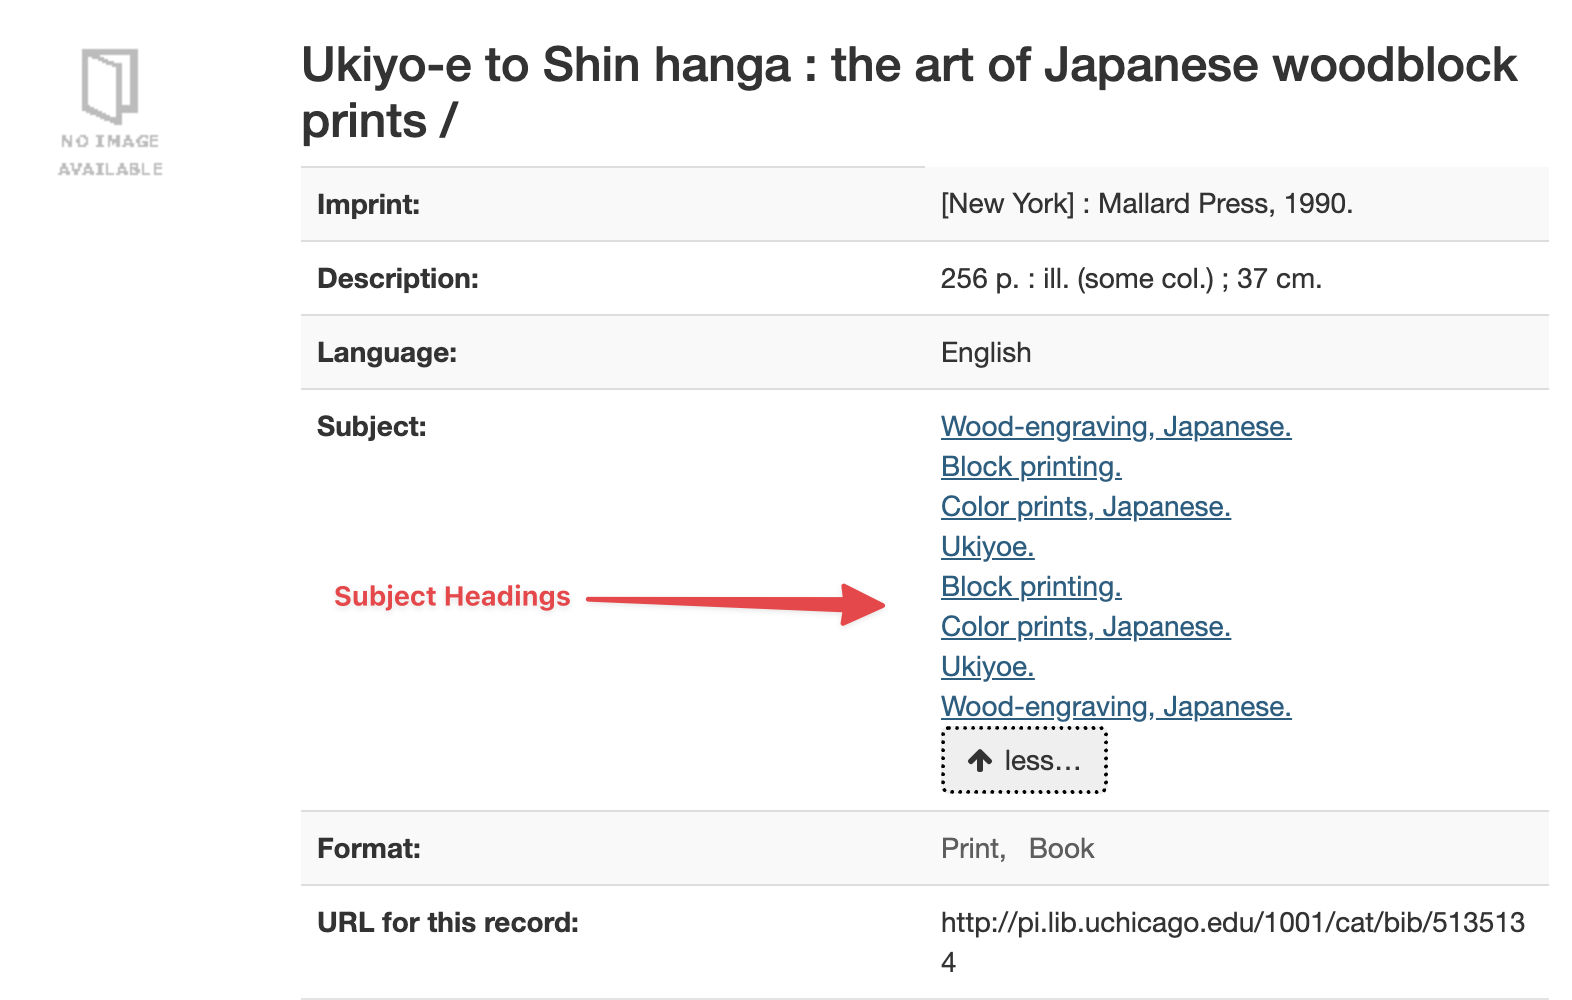1572x1000 pixels.
Task: Click the Mallard Press, 1990 imprint value
Action: pos(1146,204)
